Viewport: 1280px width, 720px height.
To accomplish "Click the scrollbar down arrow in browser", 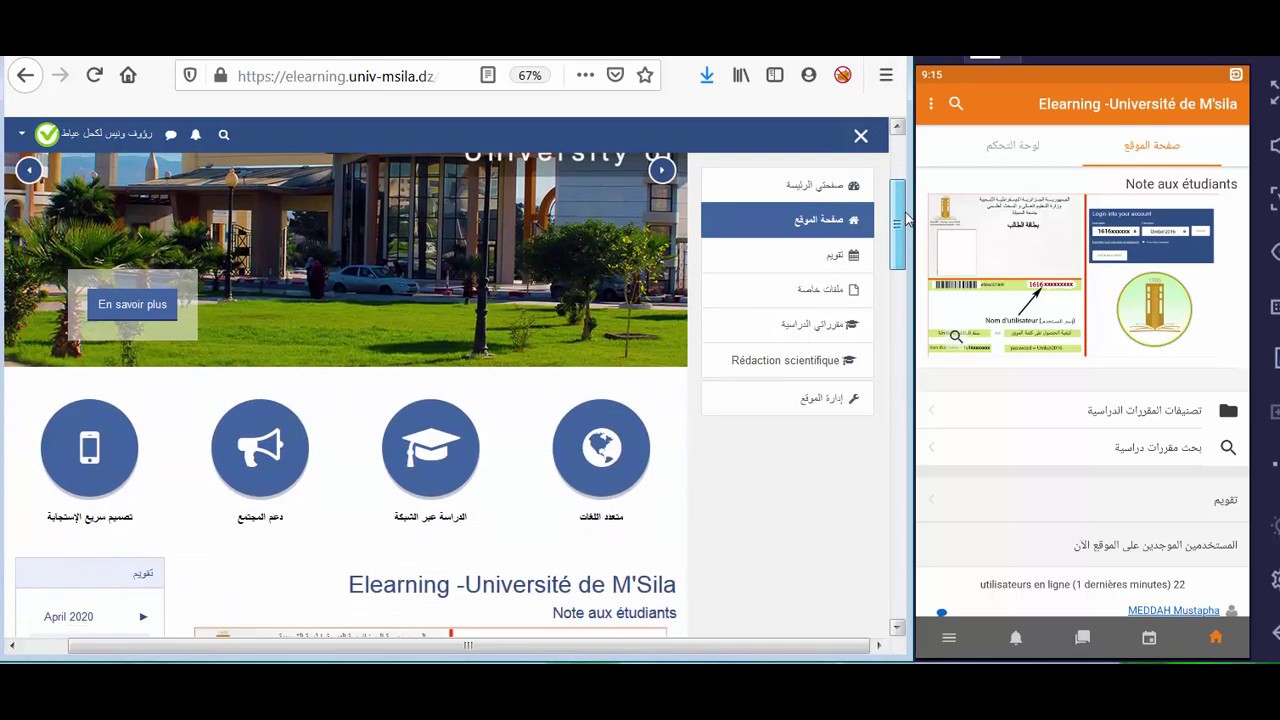I will (897, 627).
